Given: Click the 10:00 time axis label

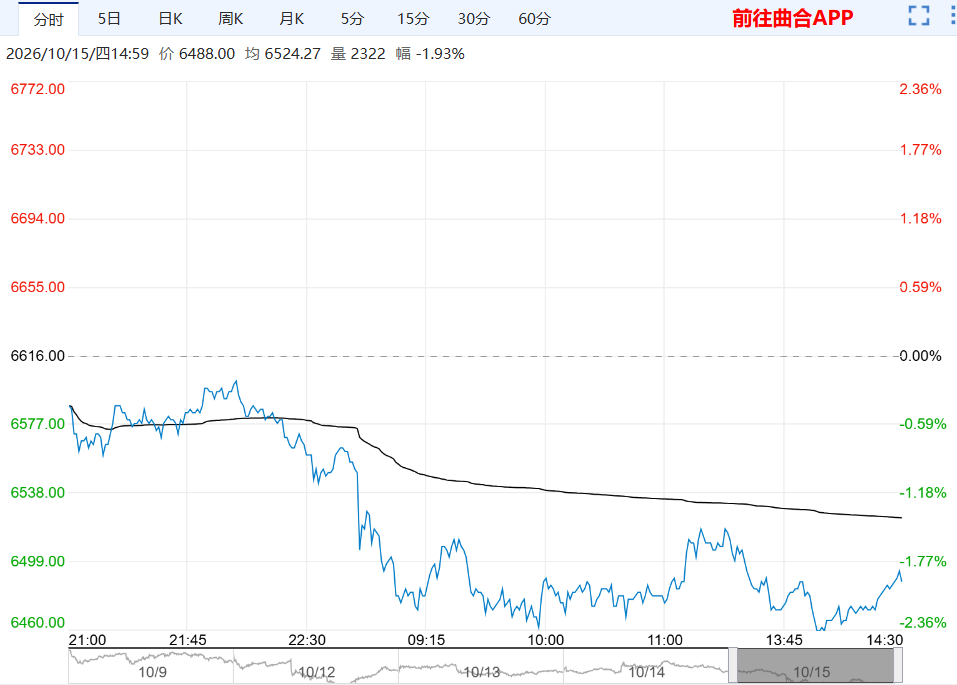Looking at the screenshot, I should pyautogui.click(x=546, y=640).
